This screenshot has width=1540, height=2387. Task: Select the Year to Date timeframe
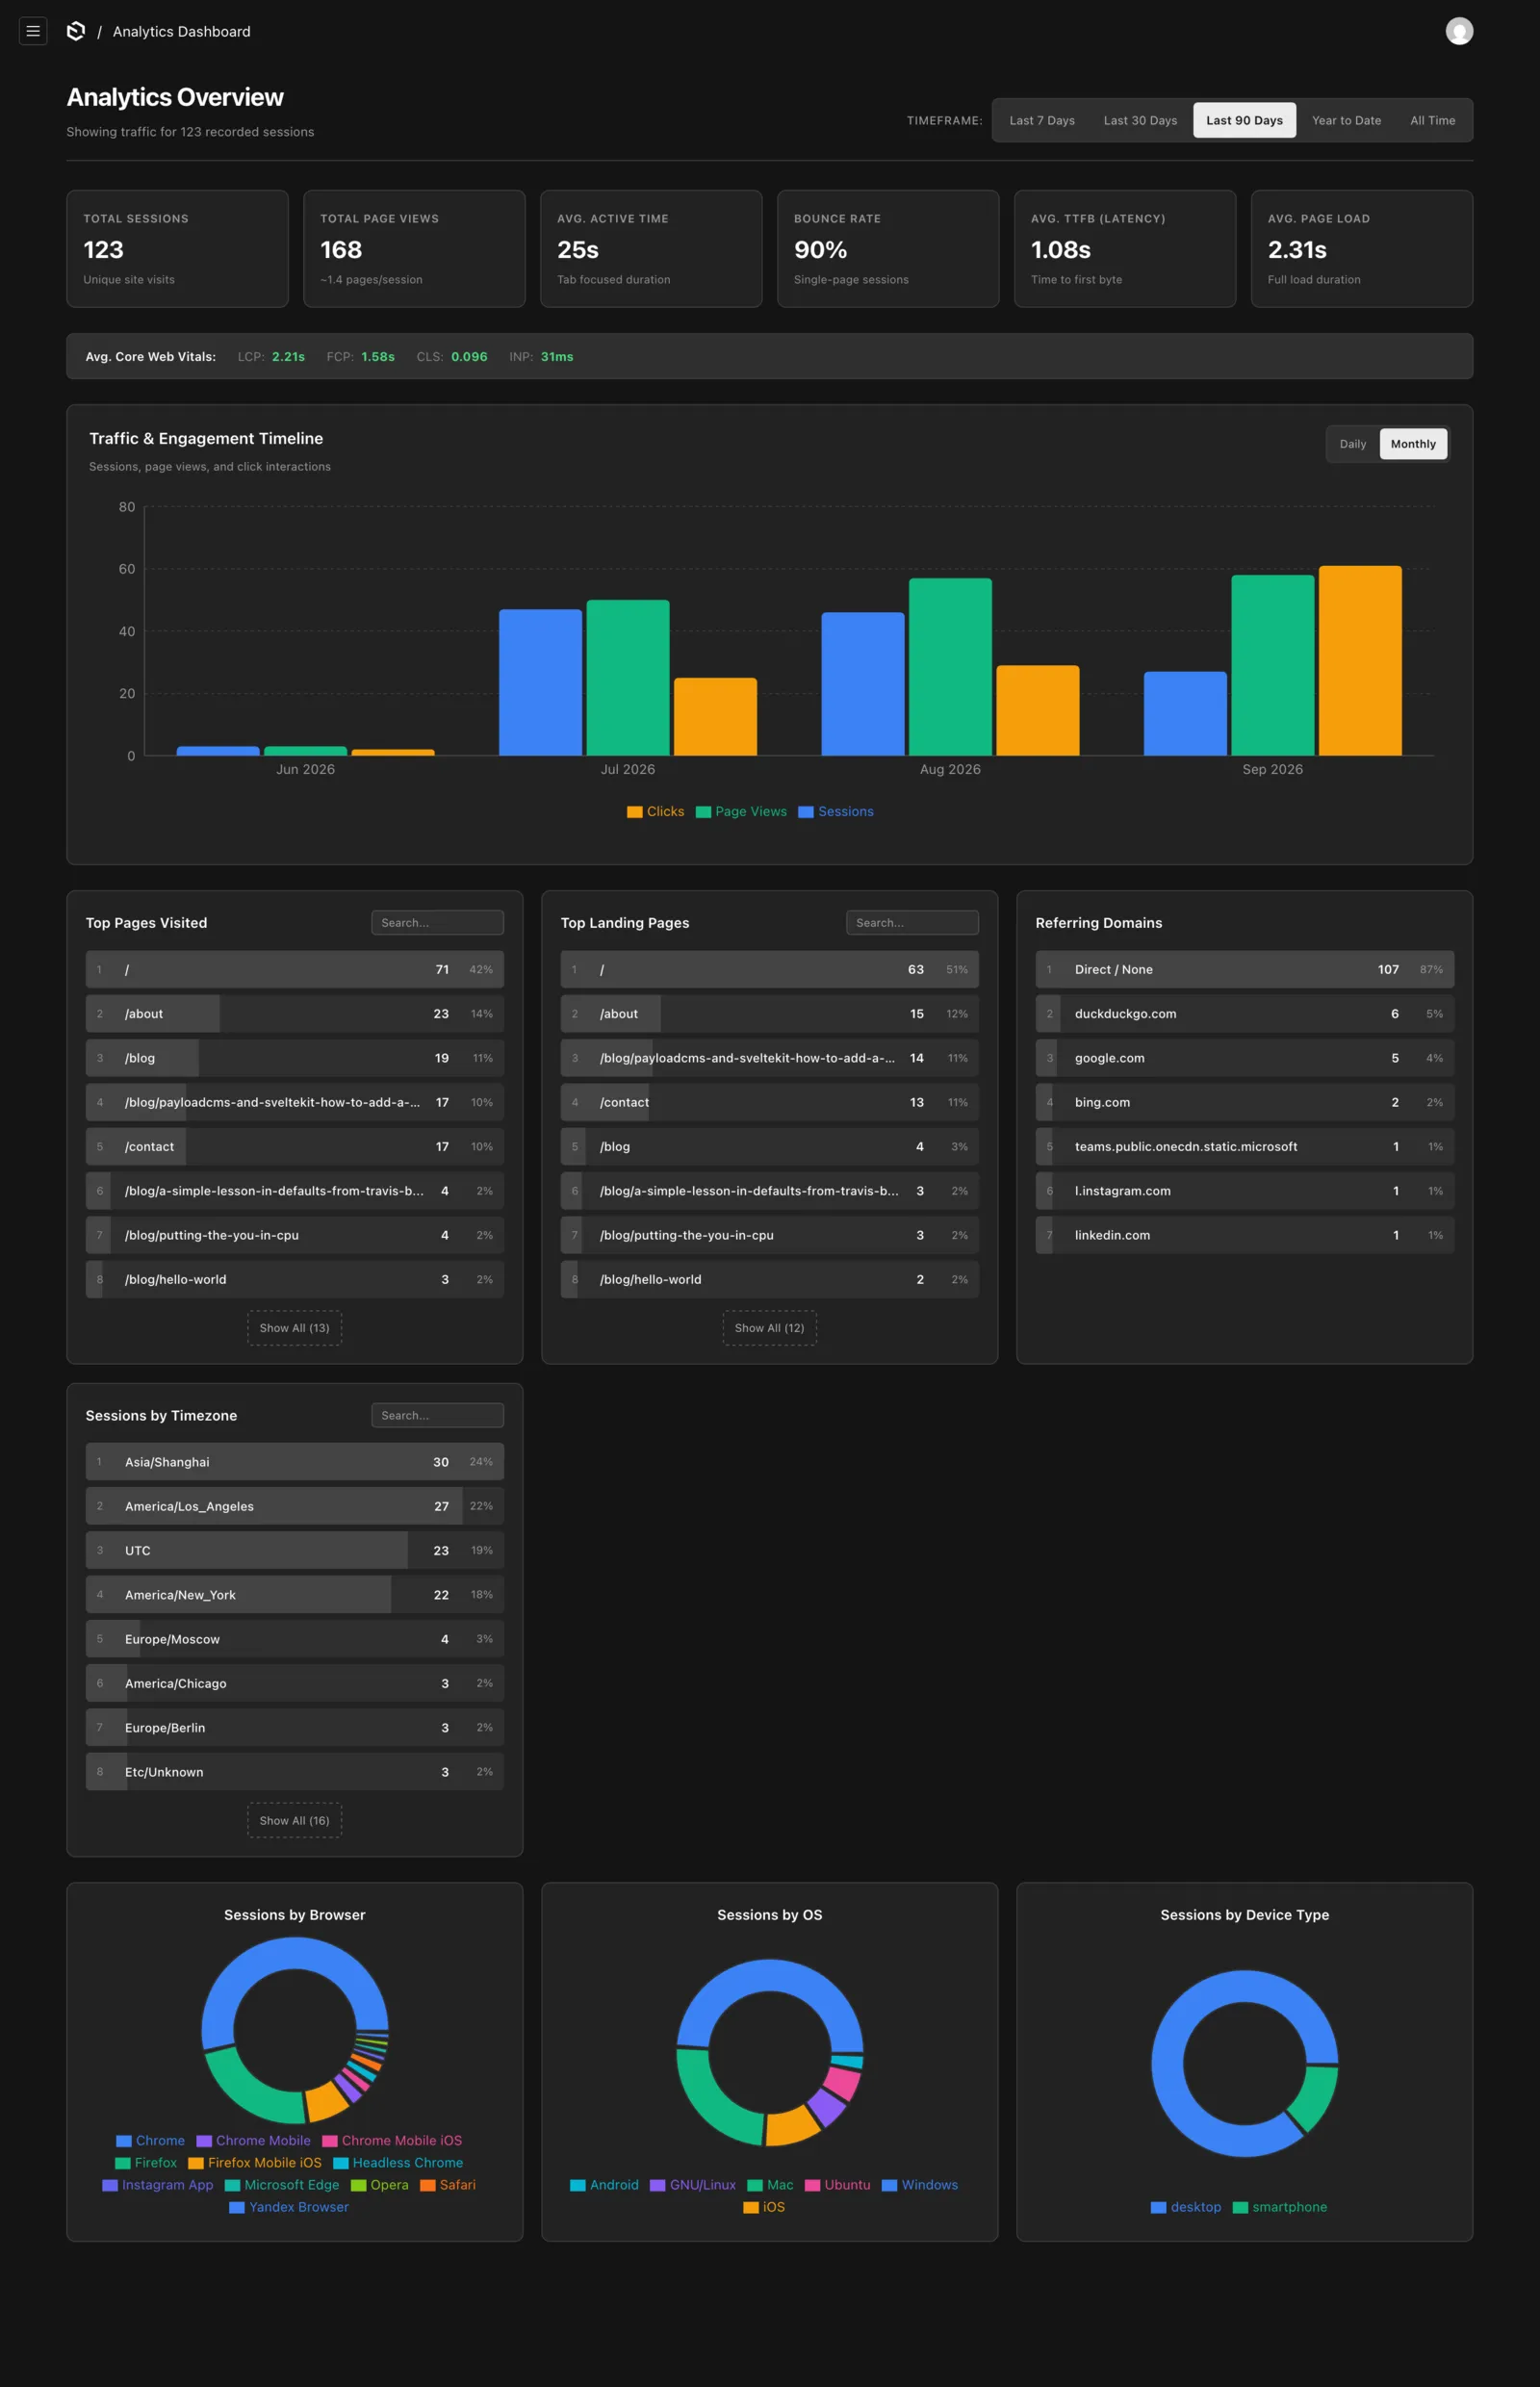tap(1346, 120)
